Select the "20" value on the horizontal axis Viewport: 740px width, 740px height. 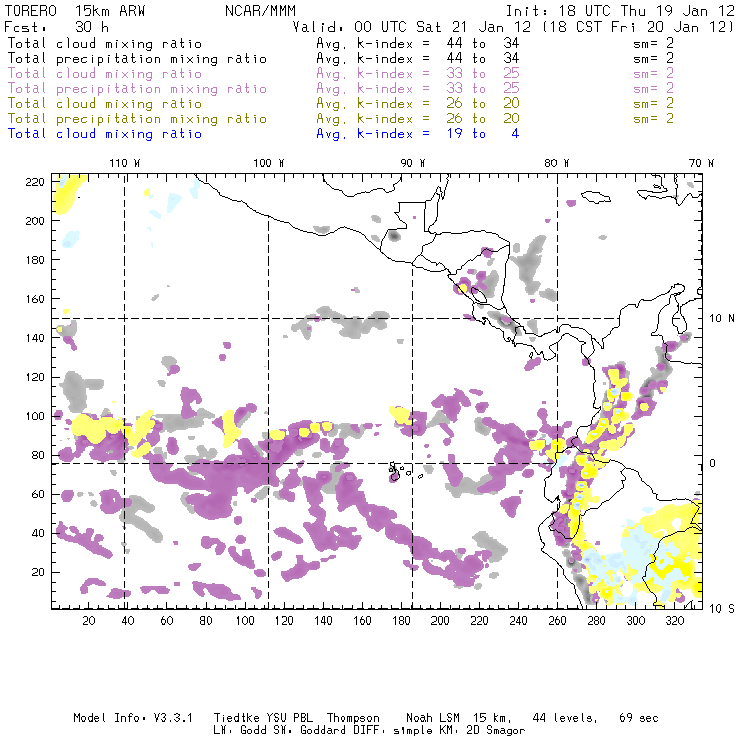[89, 621]
